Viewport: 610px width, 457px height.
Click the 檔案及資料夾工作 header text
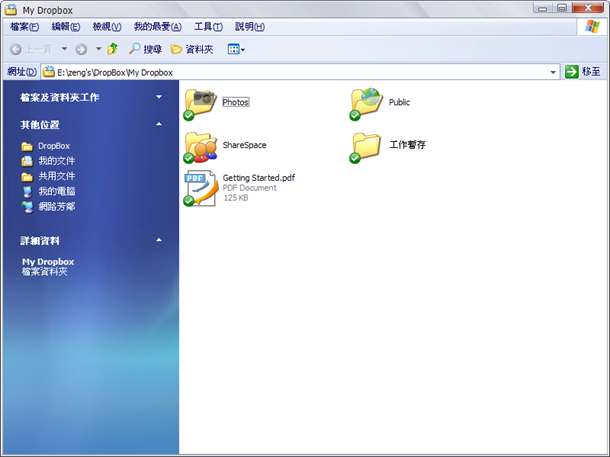pos(60,97)
